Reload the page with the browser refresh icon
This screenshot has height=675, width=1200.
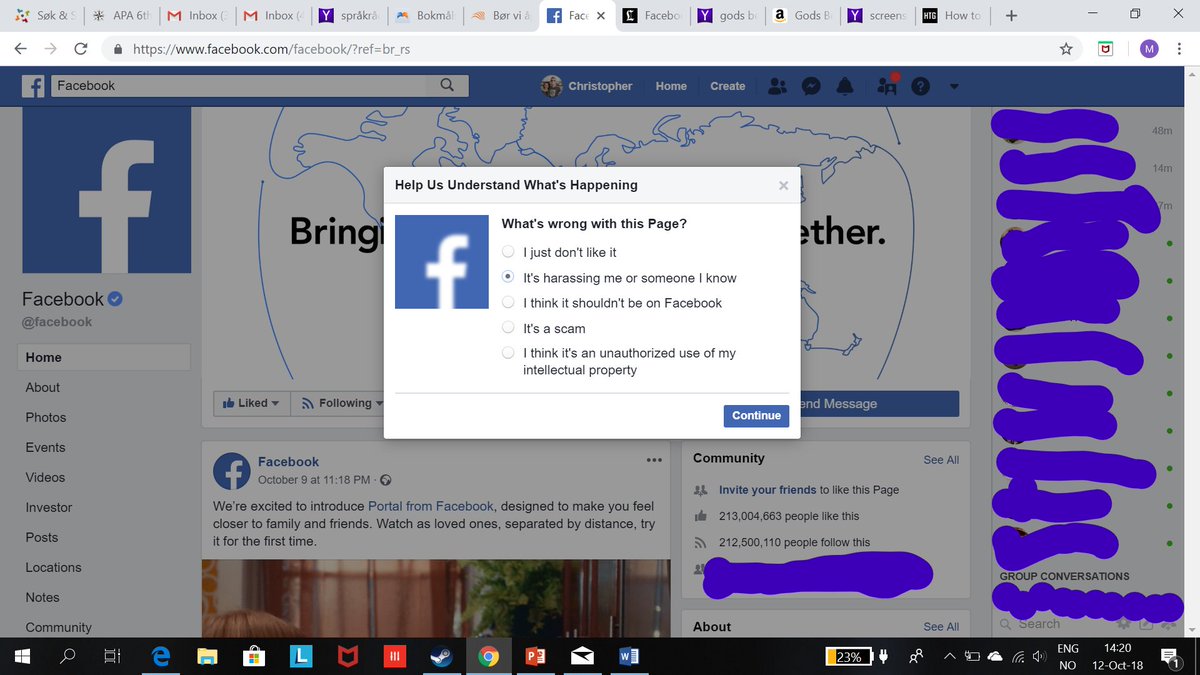coord(81,48)
